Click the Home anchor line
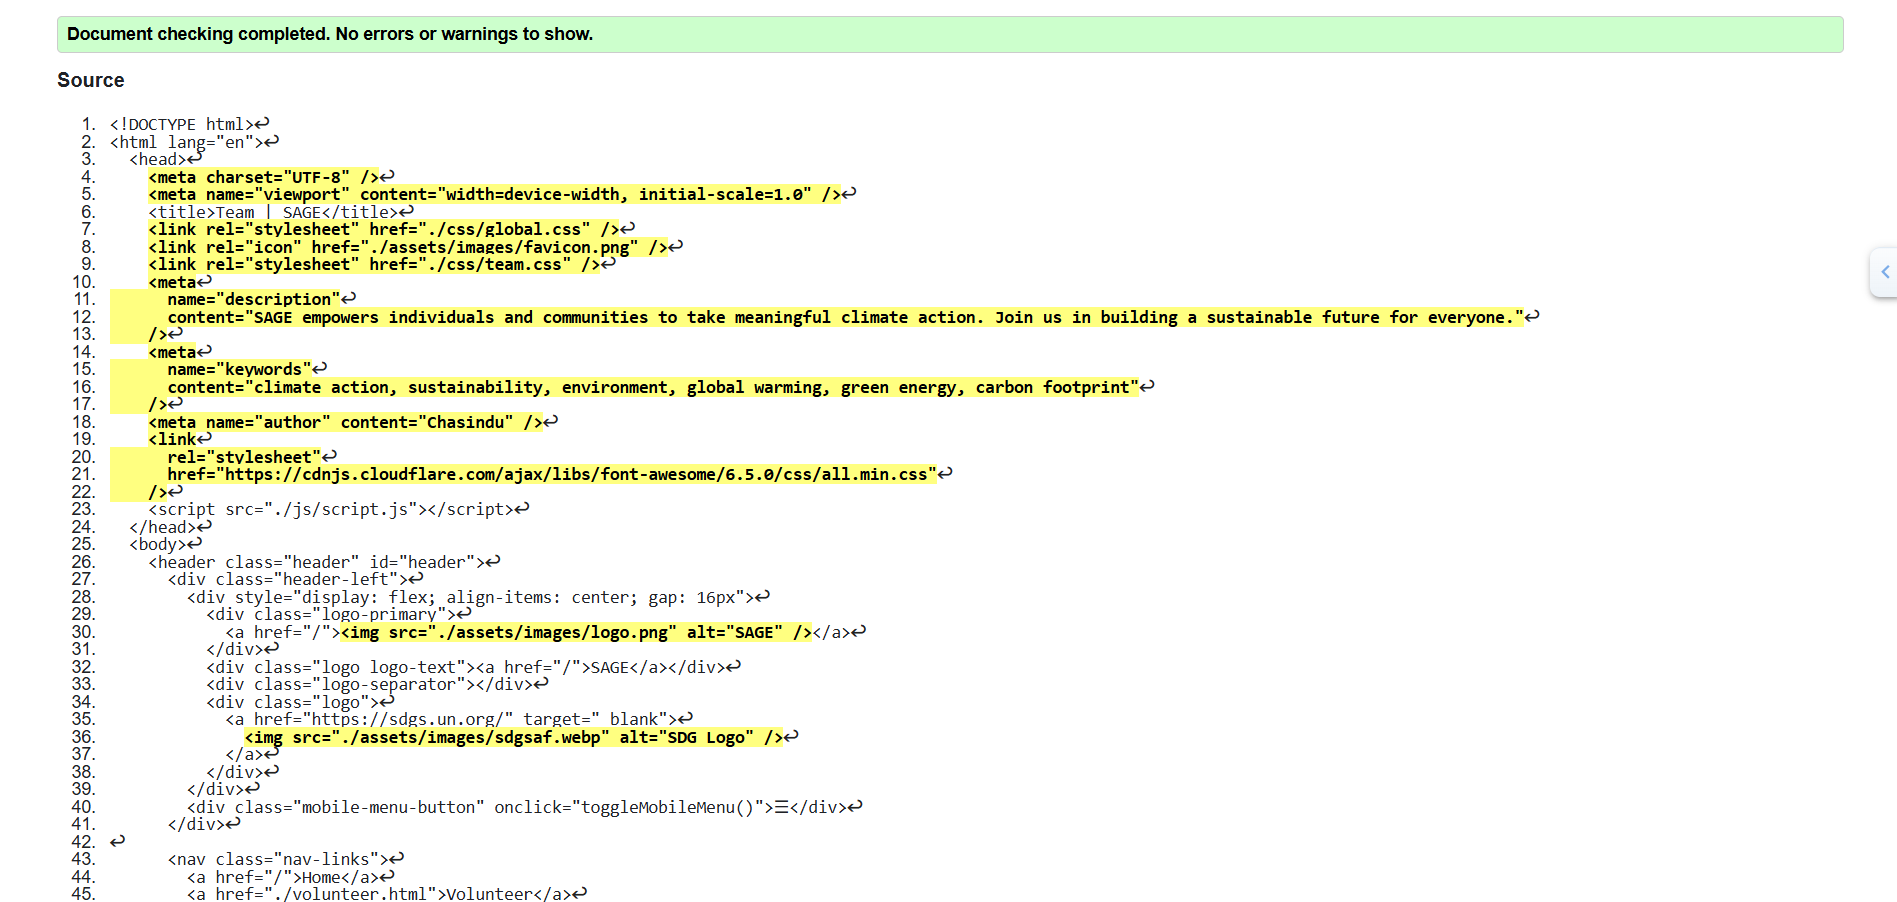1897x902 pixels. [290, 877]
